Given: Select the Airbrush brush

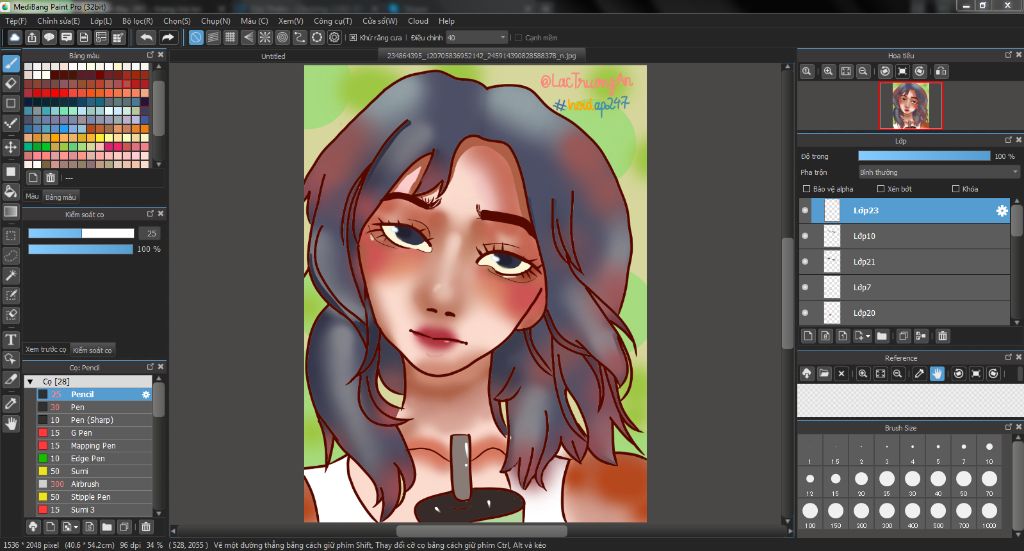Looking at the screenshot, I should (94, 484).
